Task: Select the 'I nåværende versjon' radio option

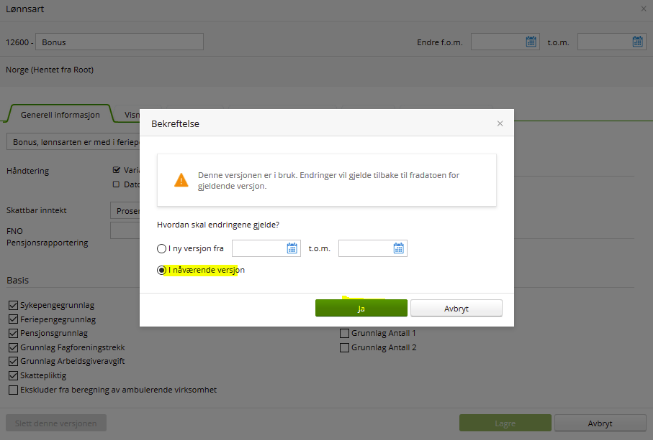Action: 162,270
